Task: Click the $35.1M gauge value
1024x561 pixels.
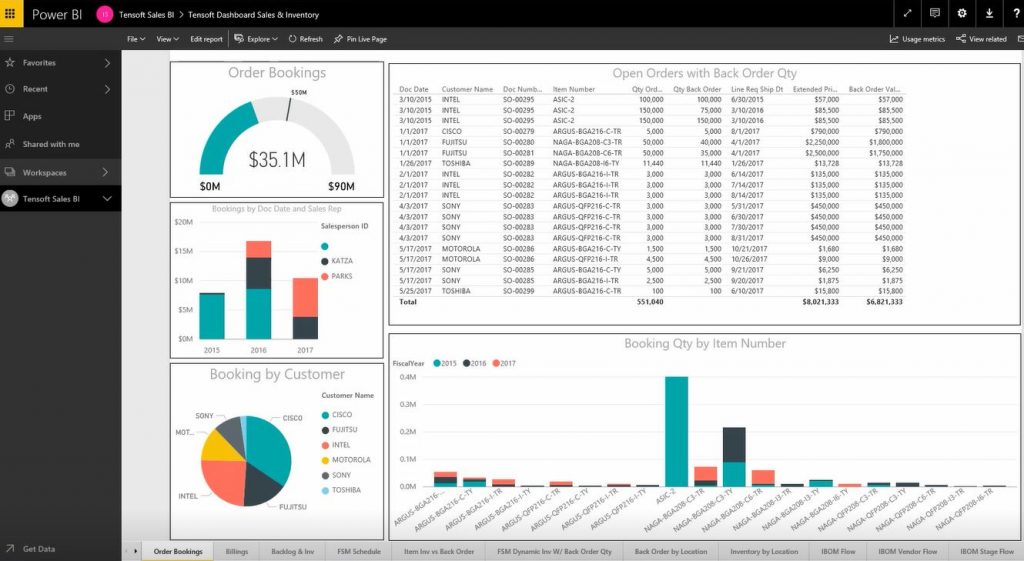Action: (x=277, y=160)
